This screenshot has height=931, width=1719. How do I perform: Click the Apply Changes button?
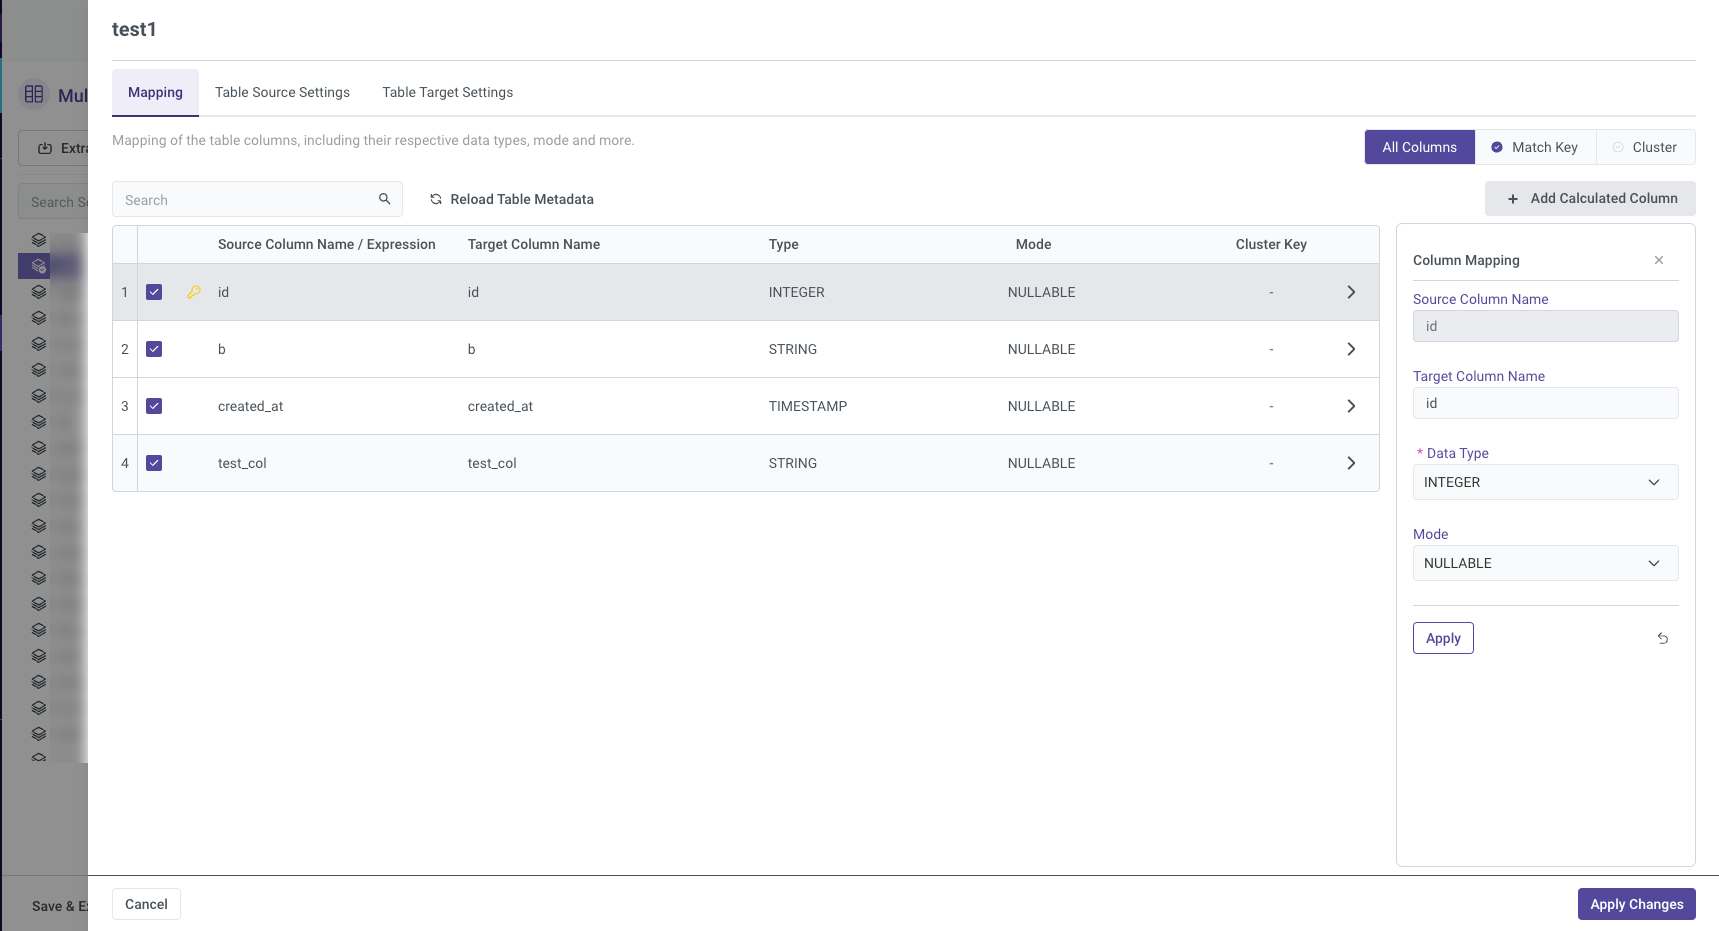click(1636, 904)
